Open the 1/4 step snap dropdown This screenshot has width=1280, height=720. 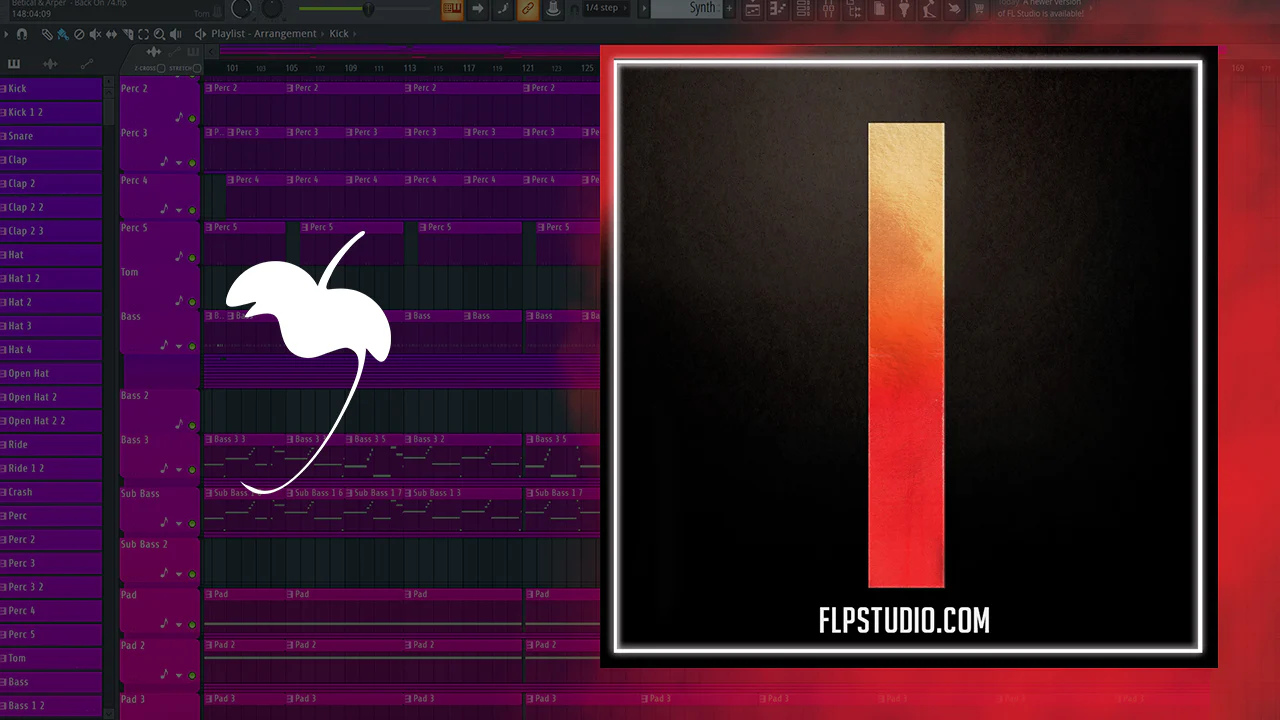607,8
